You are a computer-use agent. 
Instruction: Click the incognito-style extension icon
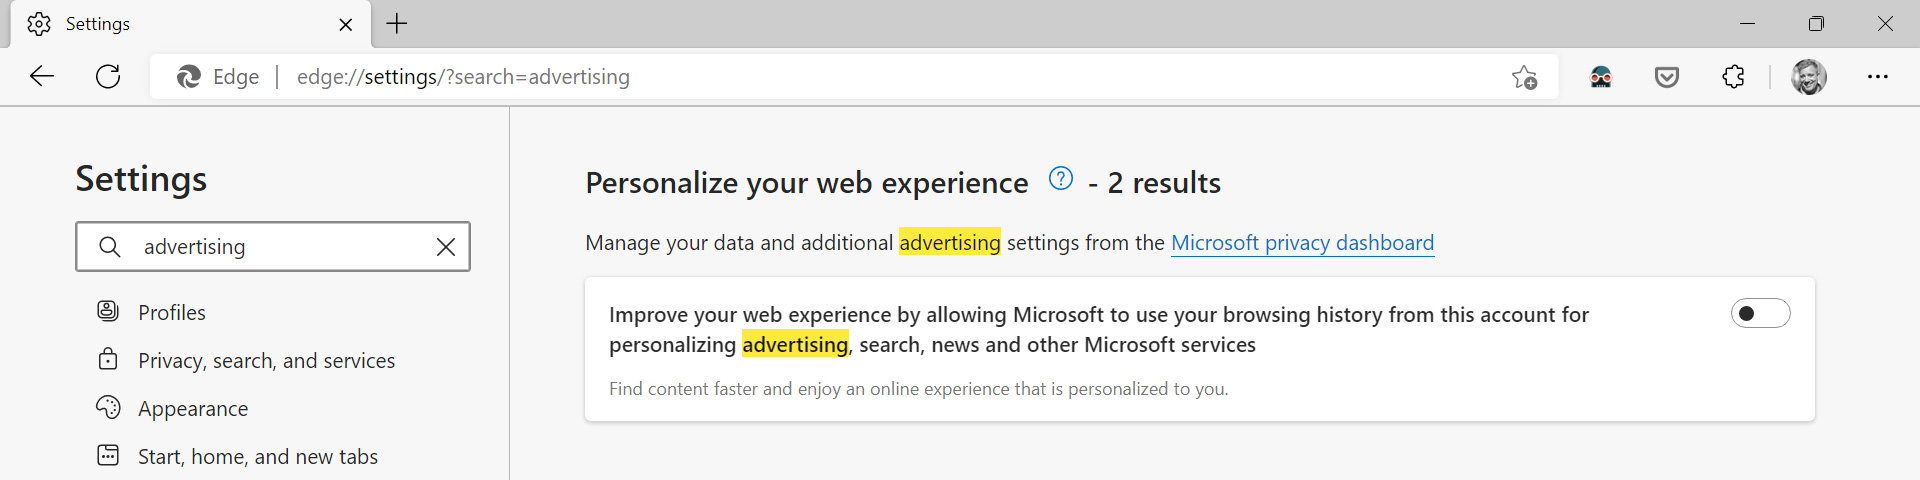pyautogui.click(x=1600, y=77)
